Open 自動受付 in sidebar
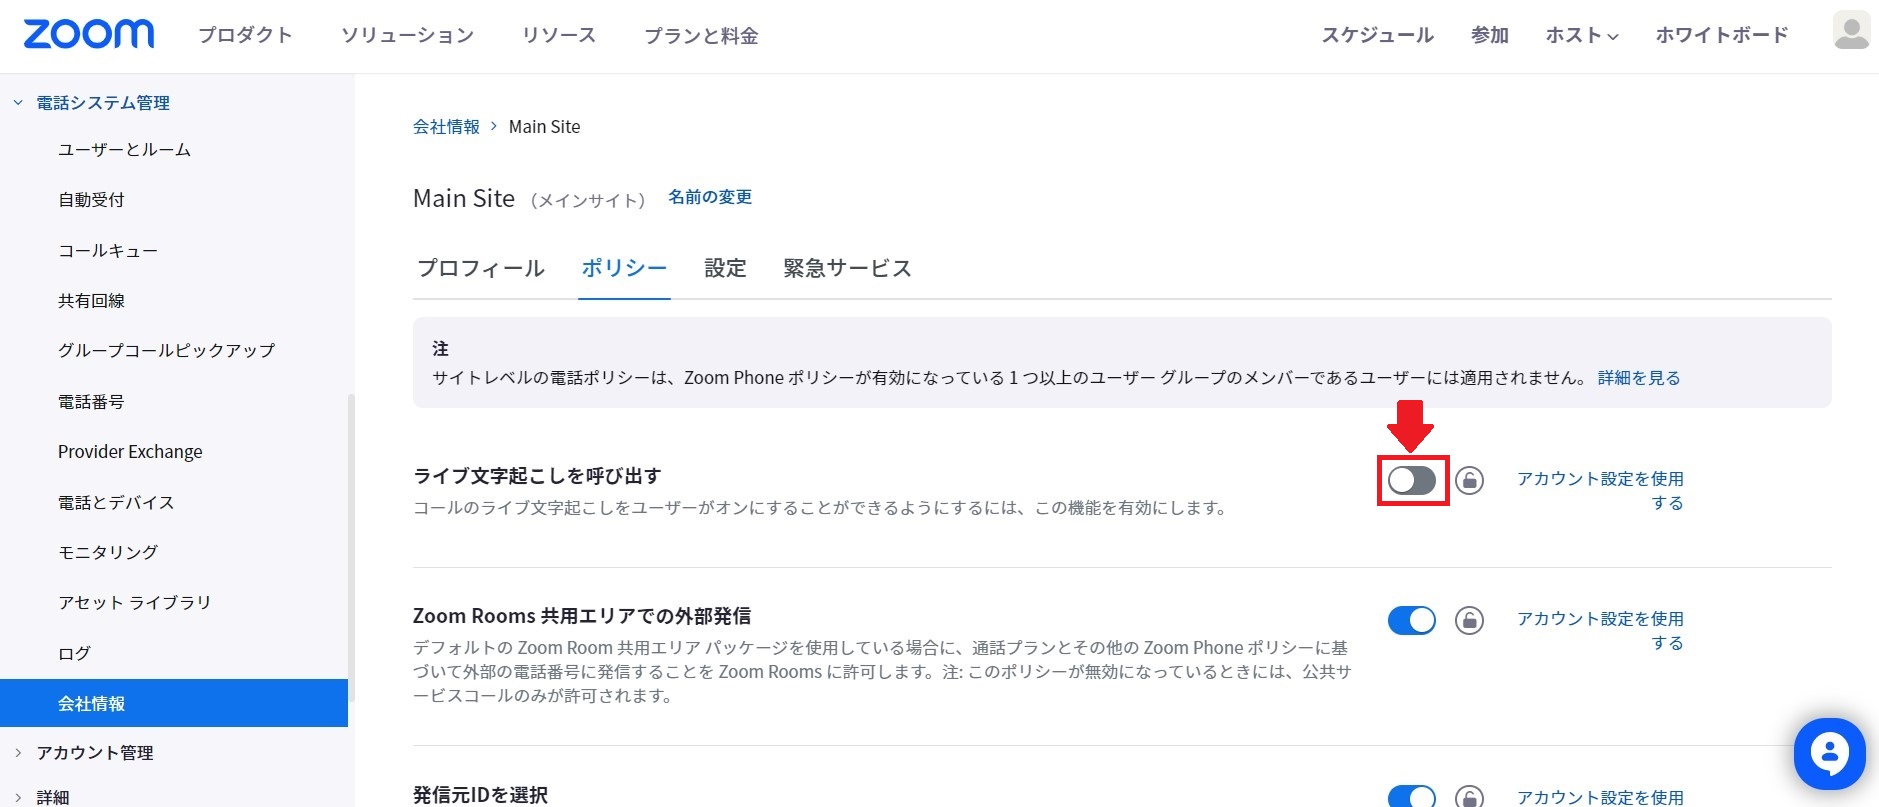 tap(91, 200)
